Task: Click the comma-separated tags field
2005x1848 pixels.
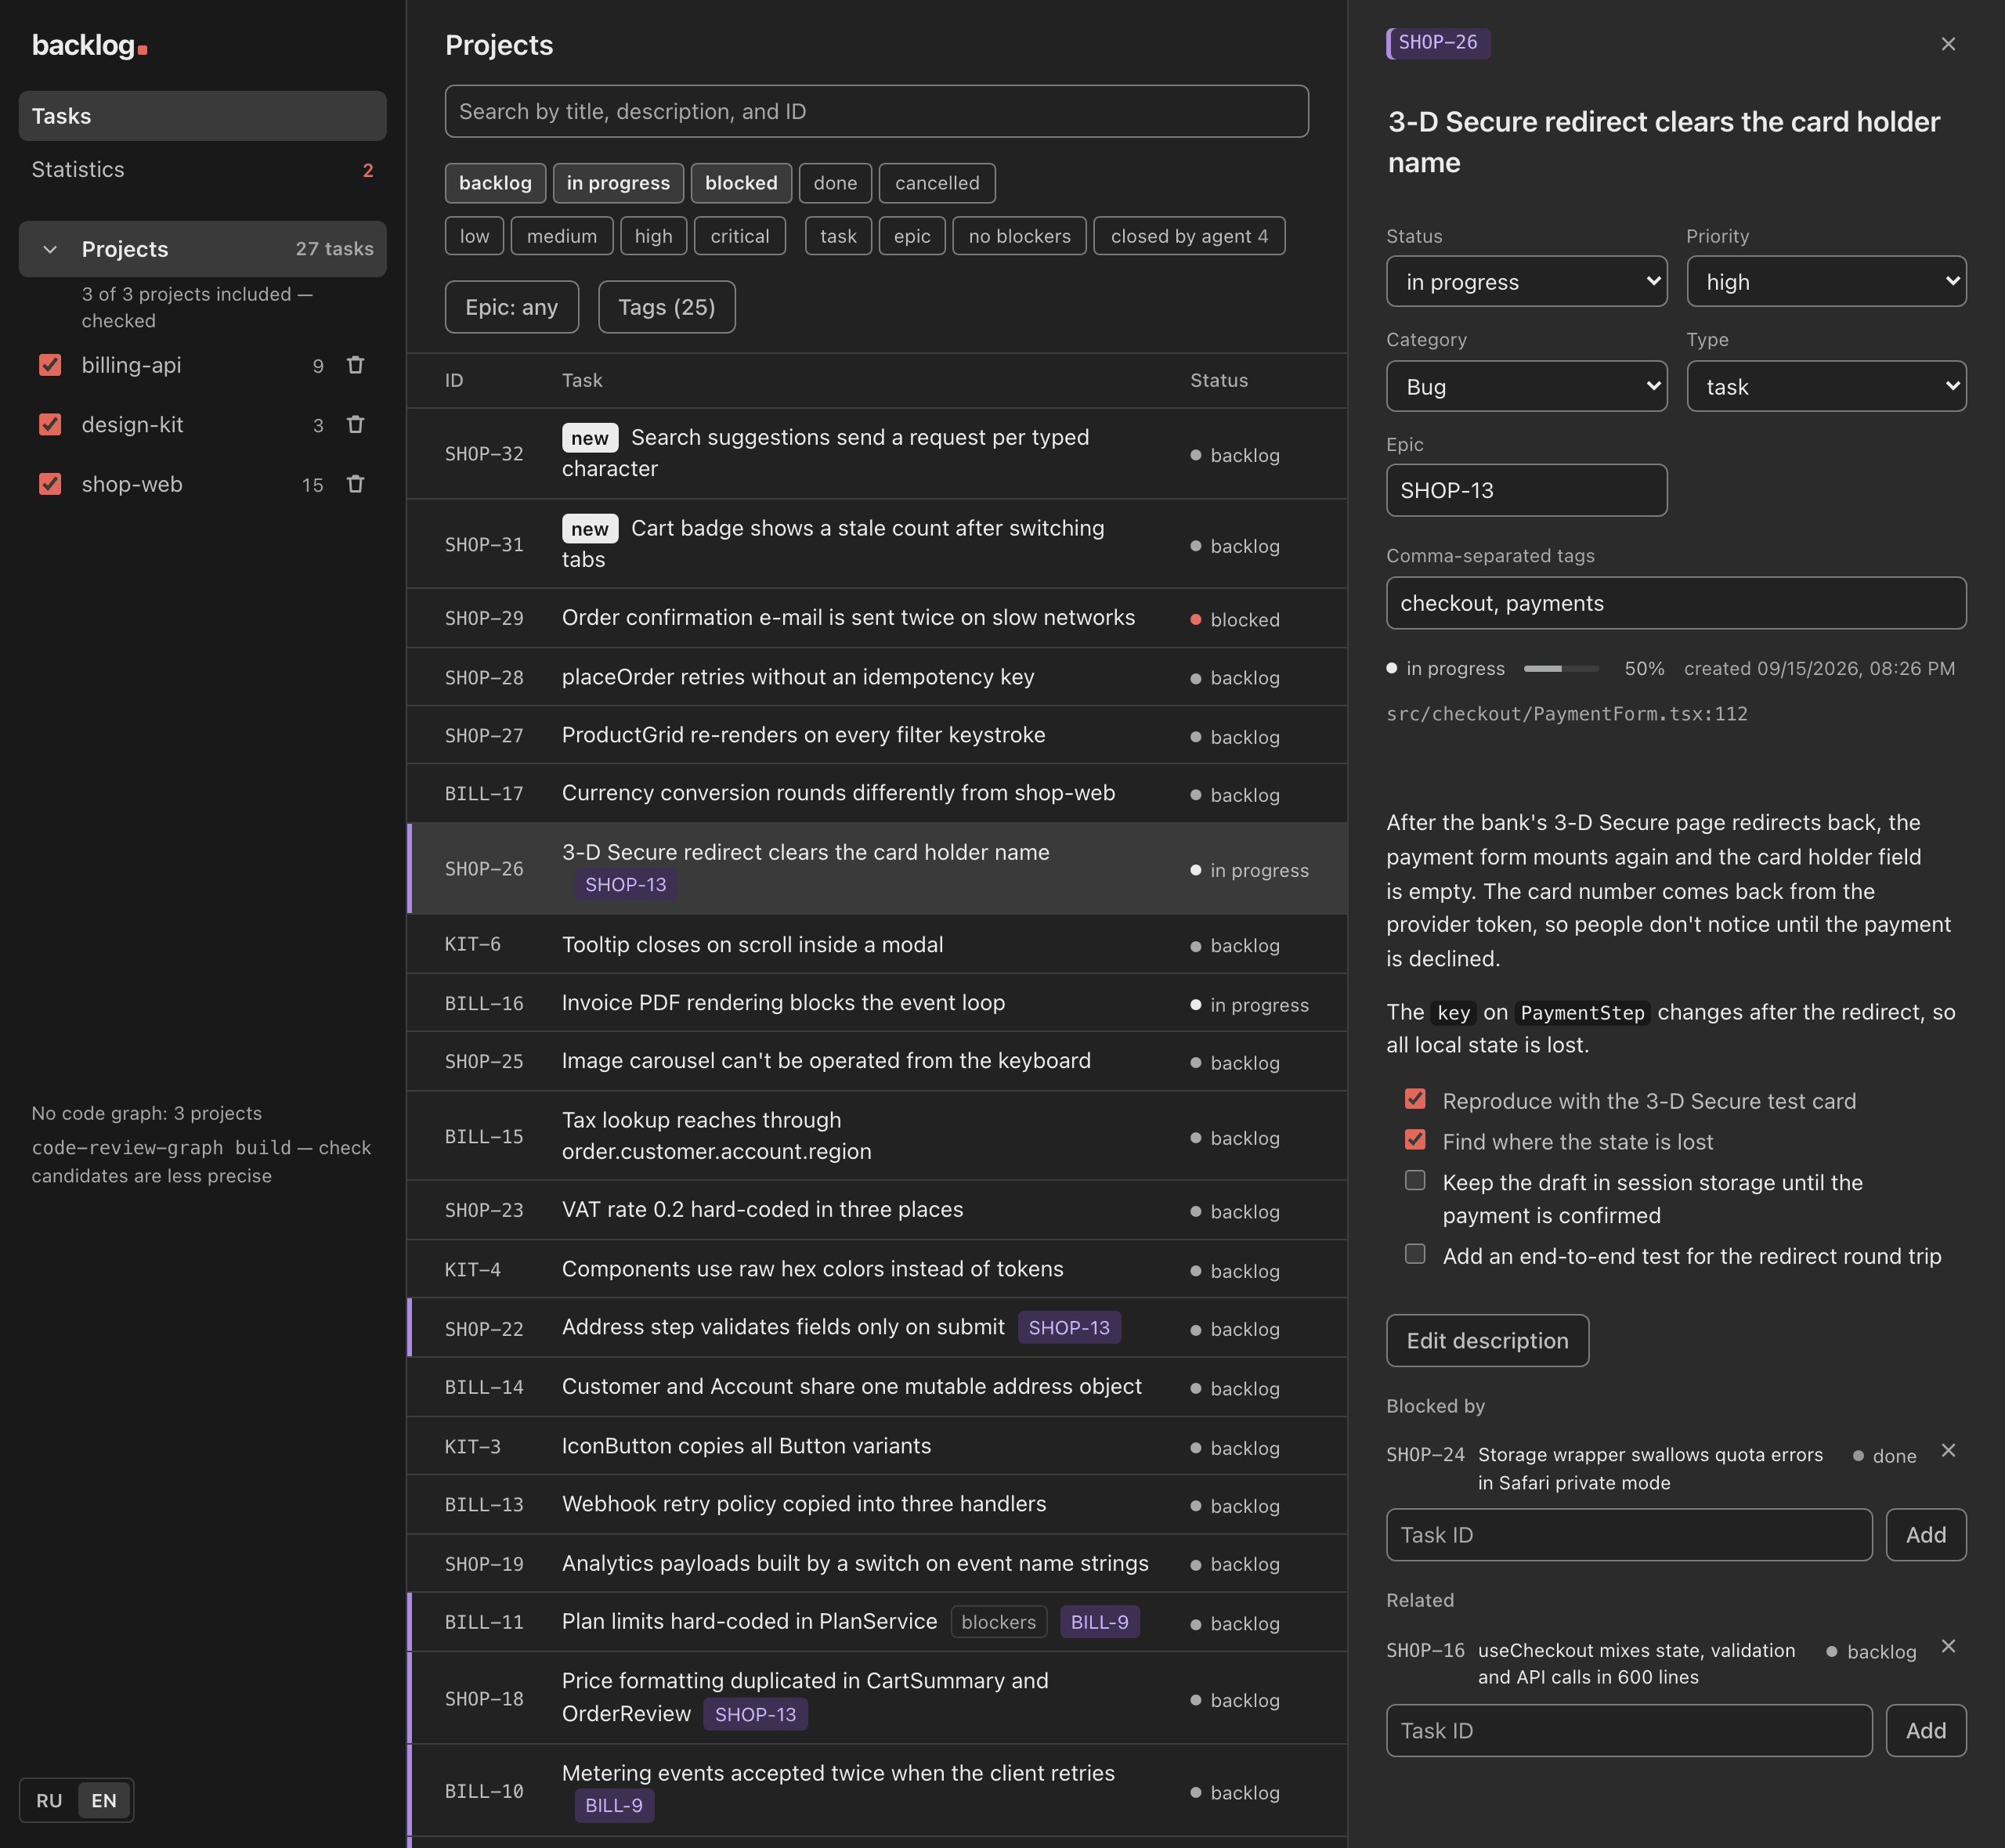Action: [x=1676, y=603]
